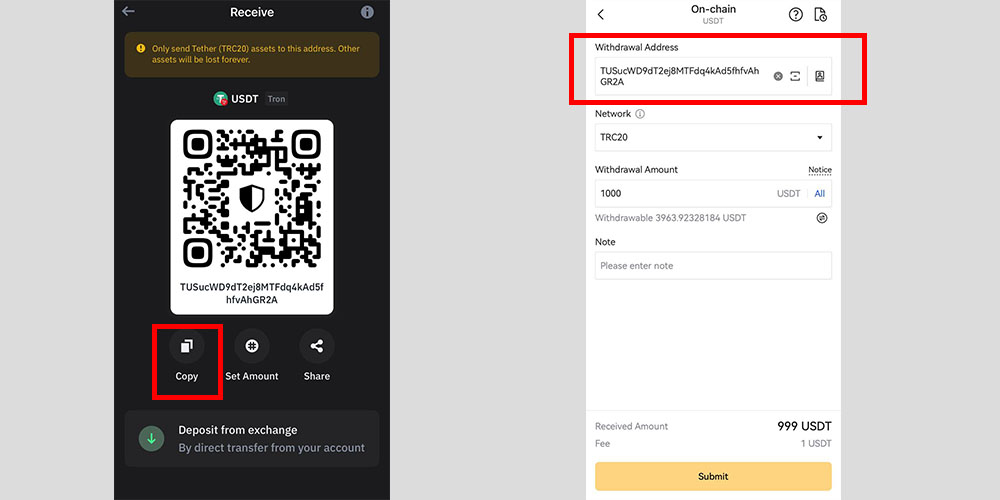Open the address book icon
Screen dimensions: 1000x500
(x=820, y=77)
